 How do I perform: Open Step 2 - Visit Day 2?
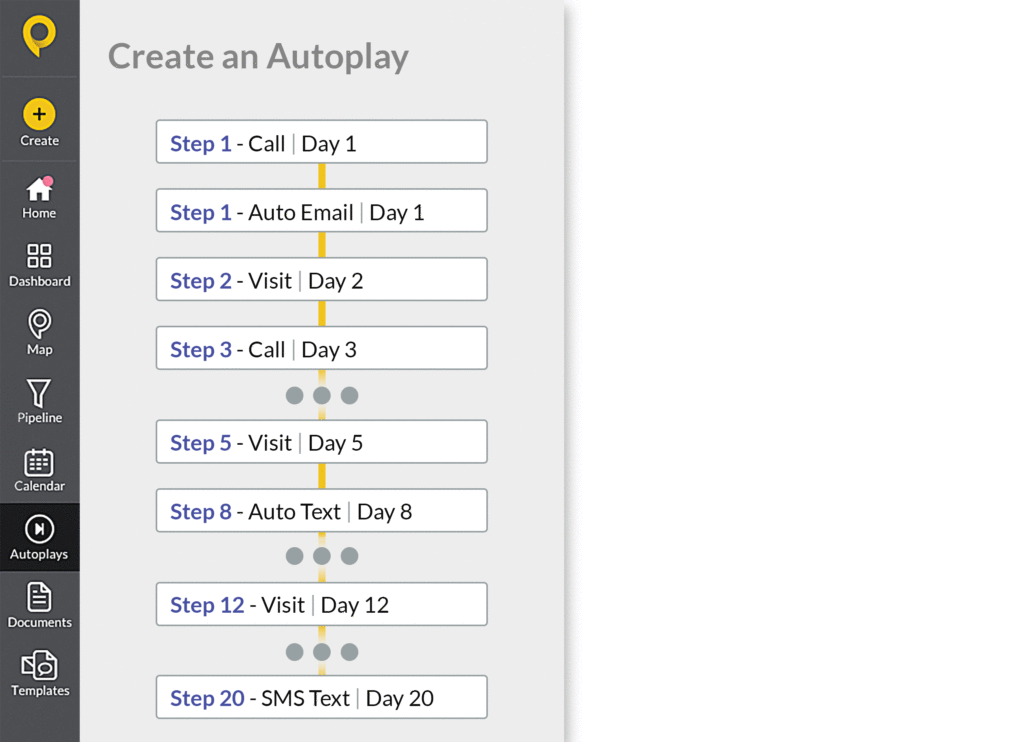coord(321,279)
